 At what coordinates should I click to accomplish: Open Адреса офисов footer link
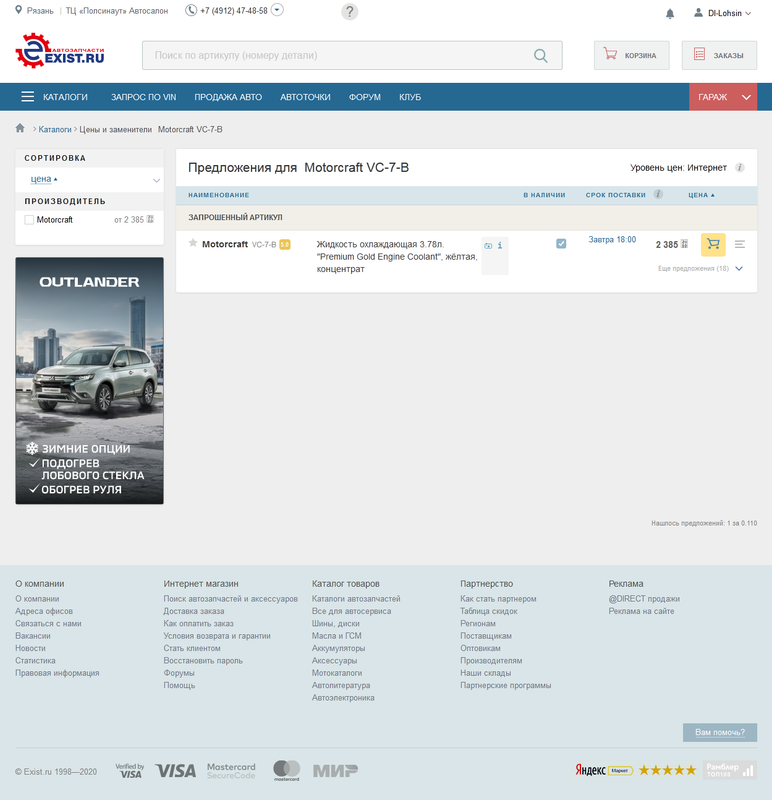44,611
